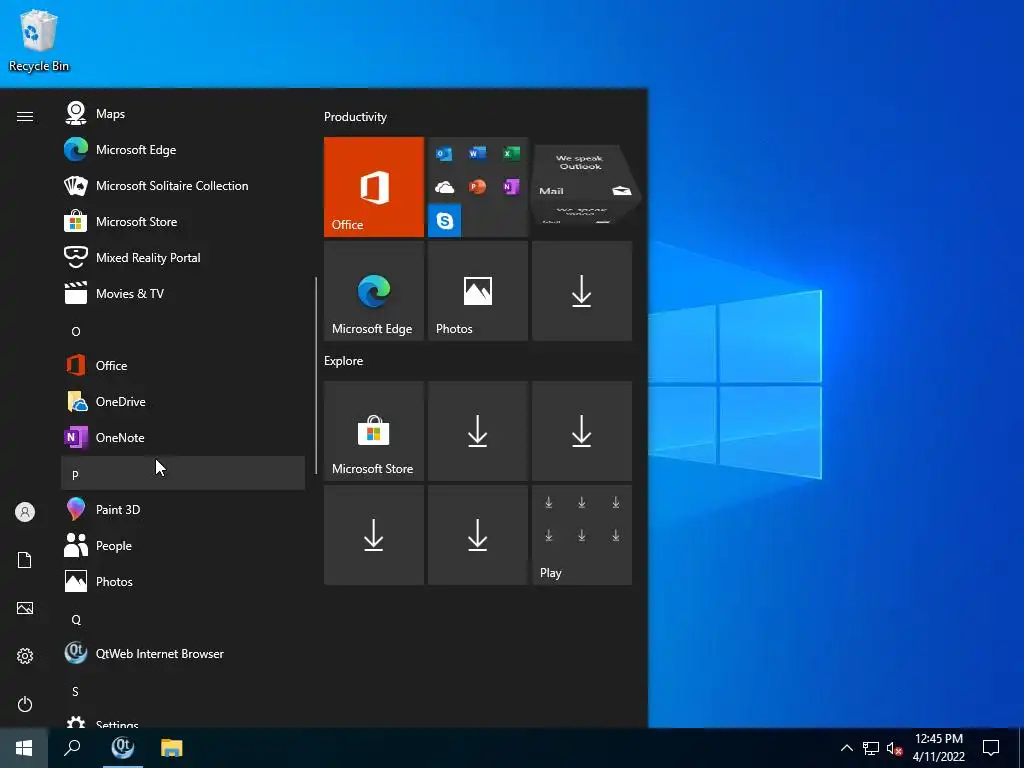1024x768 pixels.
Task: Open Power options in Start
Action: tap(25, 704)
